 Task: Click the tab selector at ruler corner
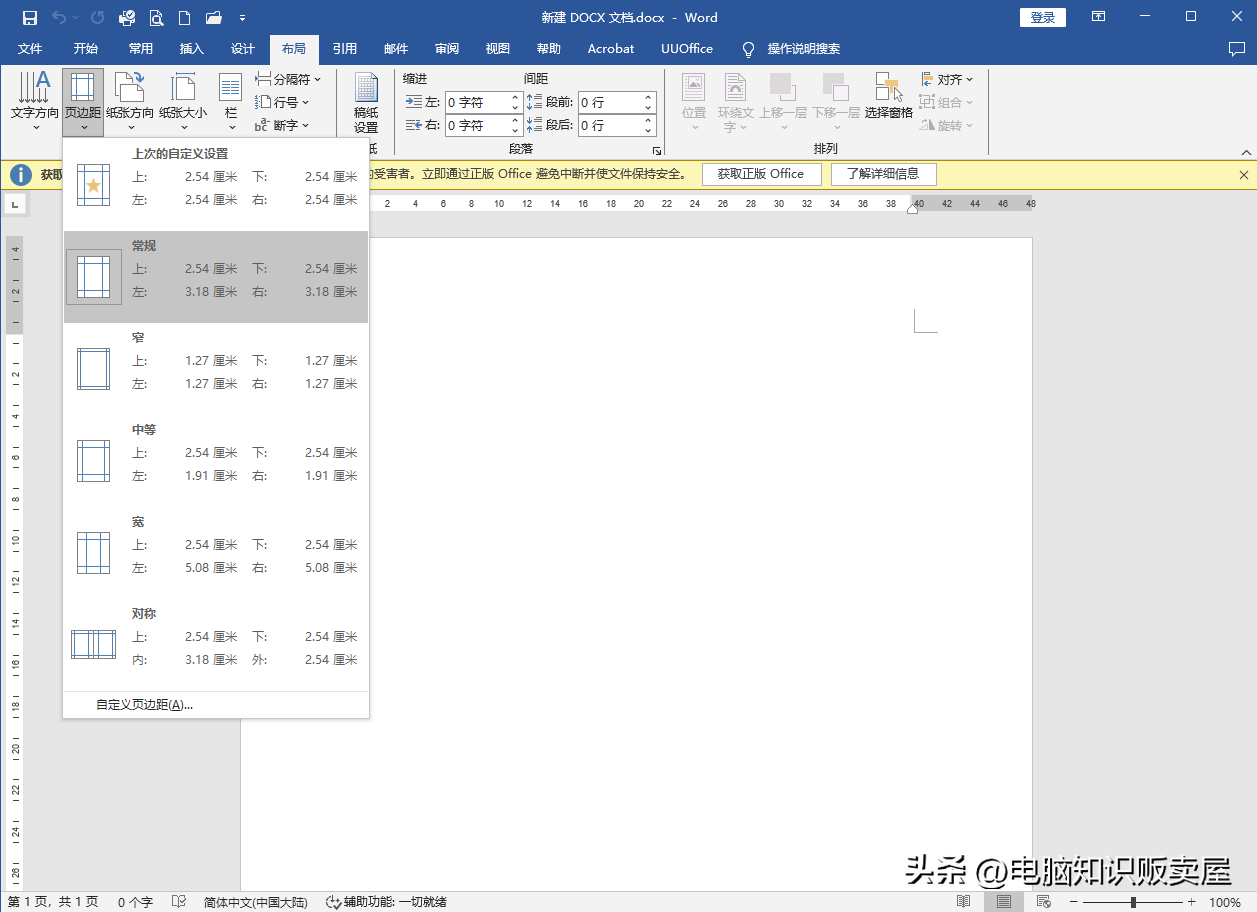coord(15,205)
